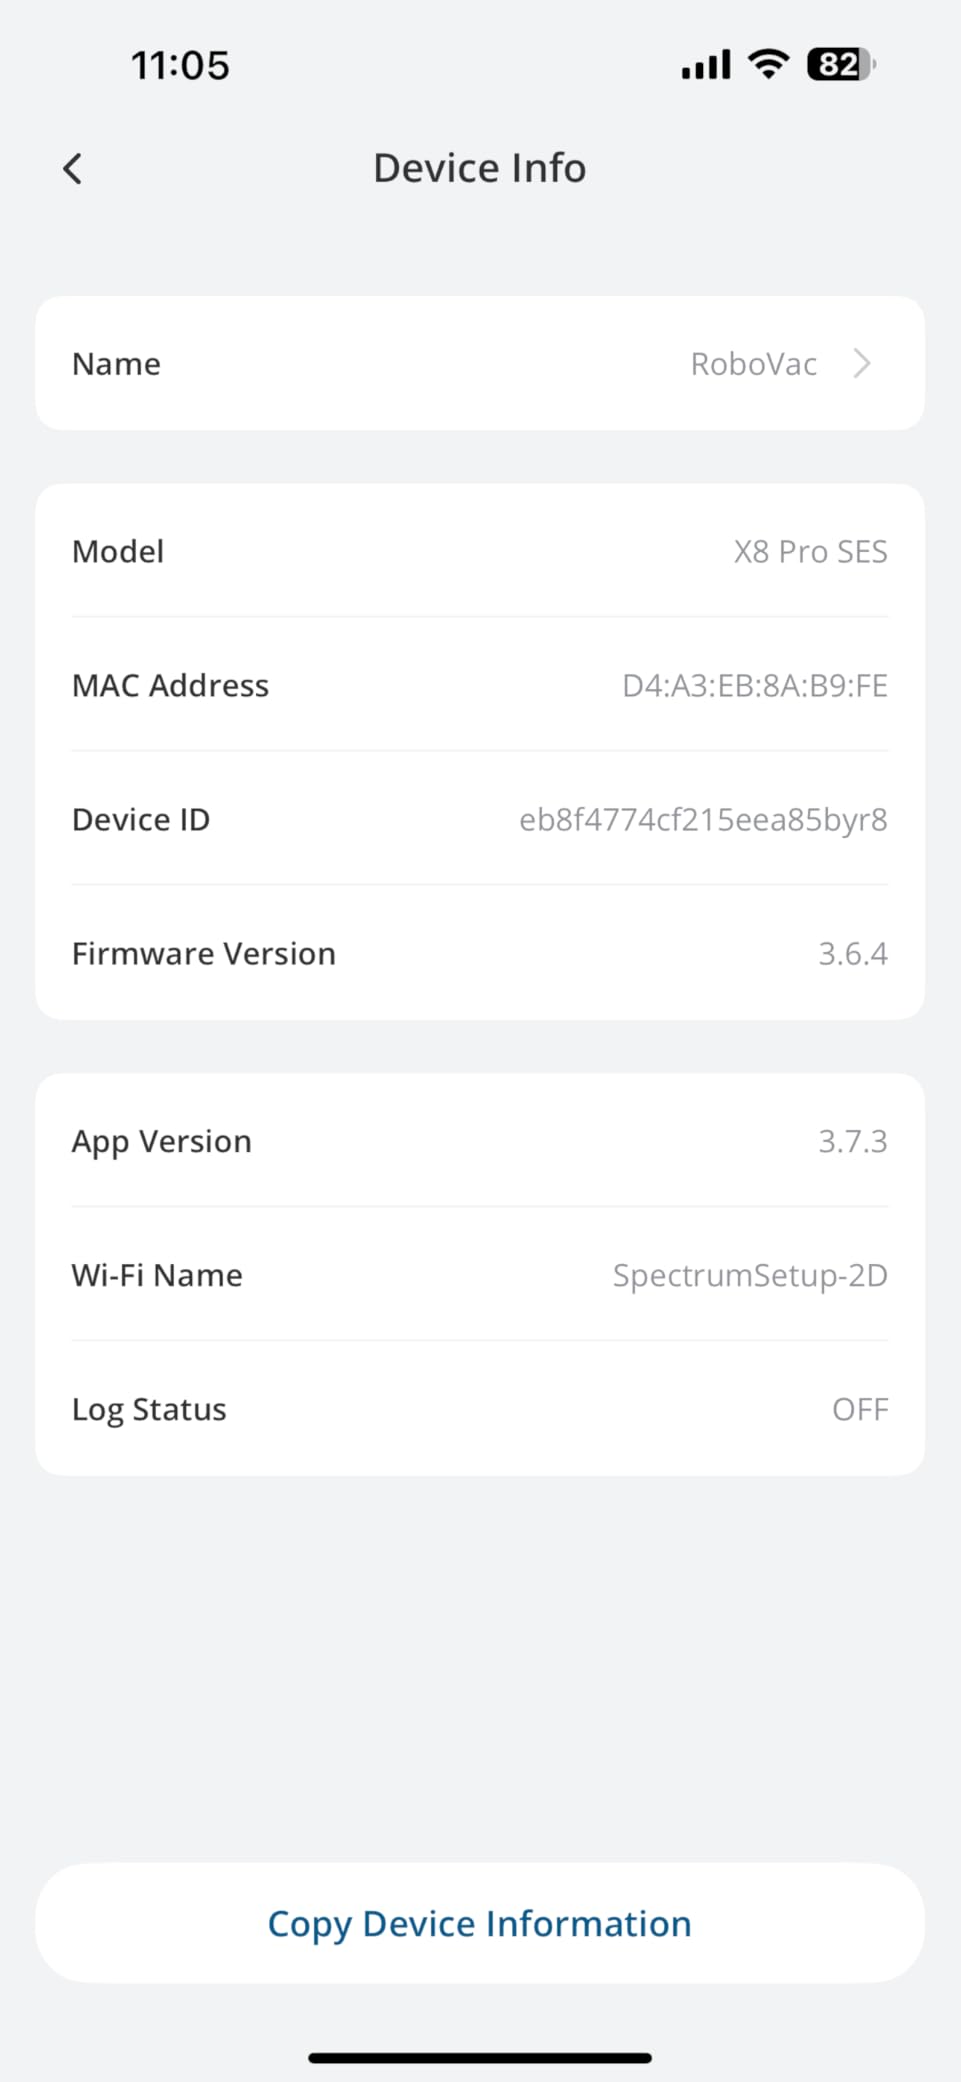Select the RoboVac name value
Screen dimensions: 961x2082
(x=754, y=364)
